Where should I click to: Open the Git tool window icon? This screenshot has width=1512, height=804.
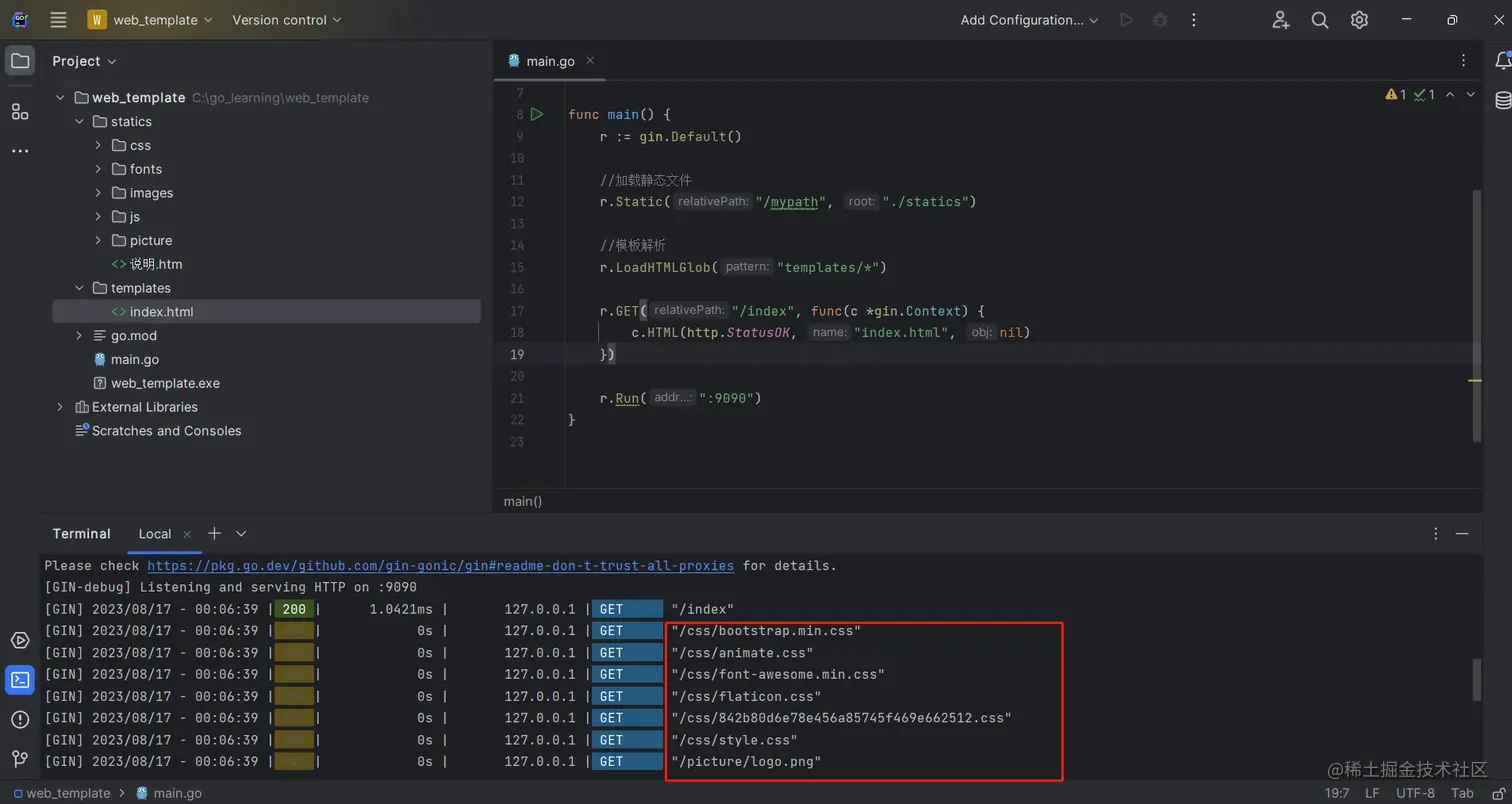(20, 758)
